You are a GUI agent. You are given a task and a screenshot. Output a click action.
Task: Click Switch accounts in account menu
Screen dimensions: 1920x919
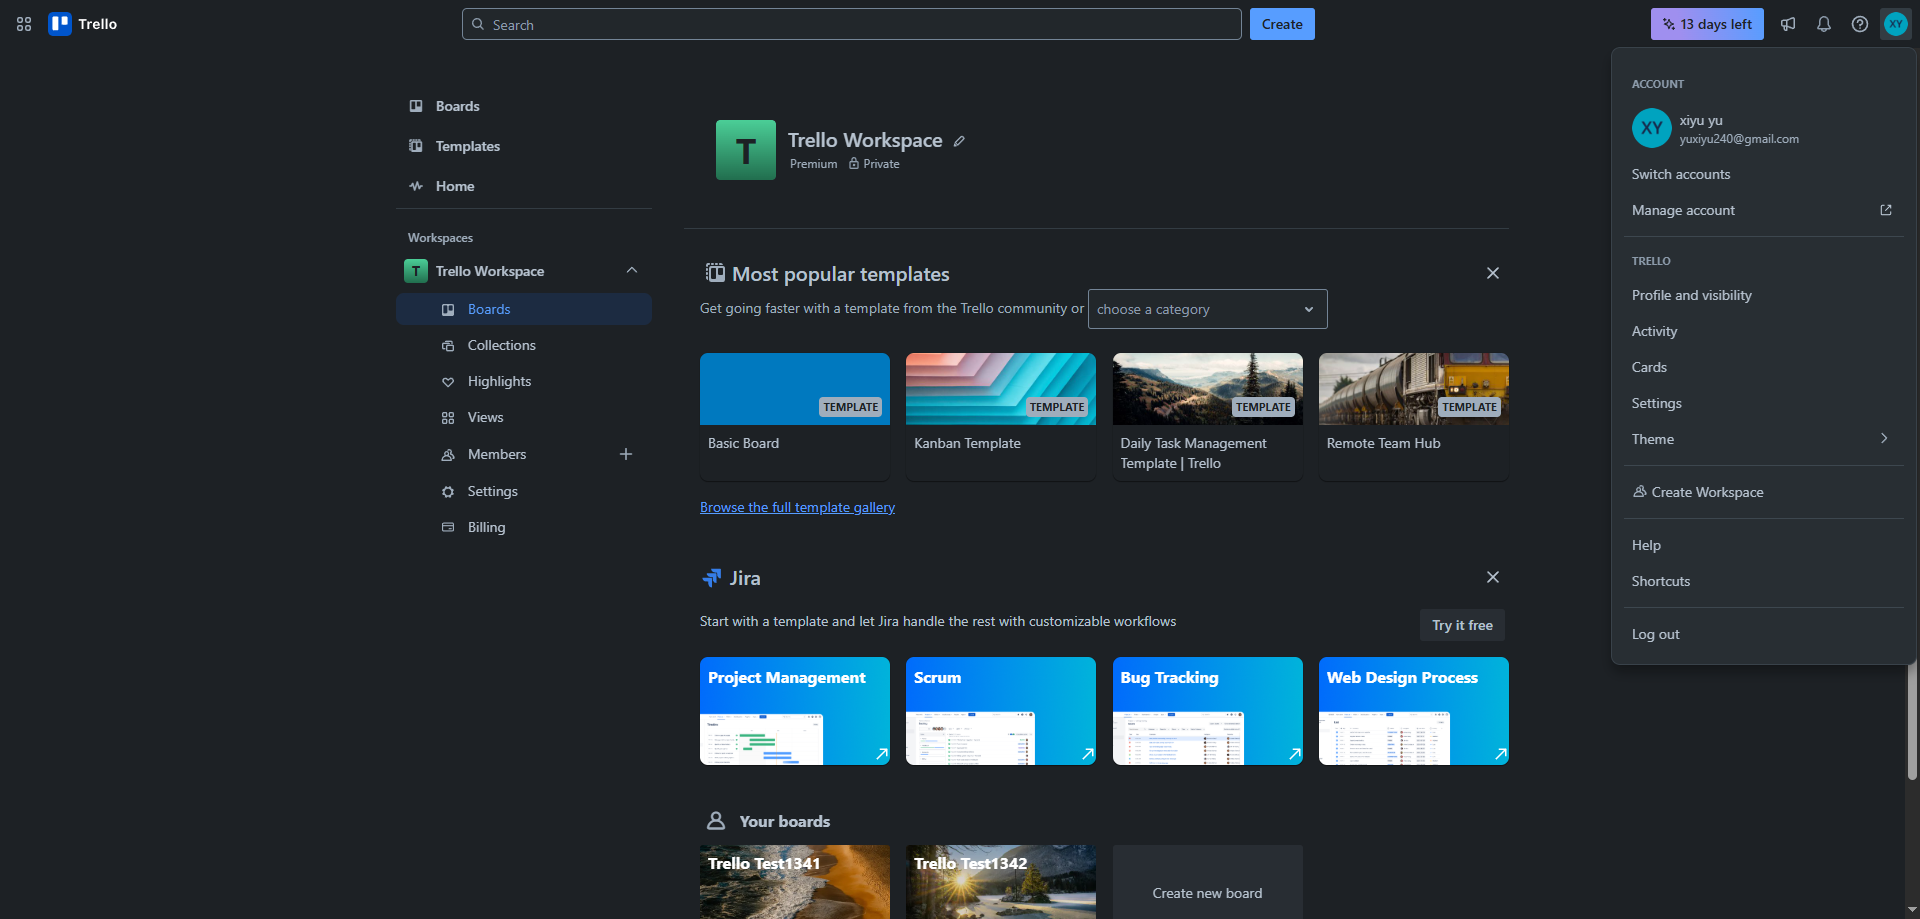1764,174
